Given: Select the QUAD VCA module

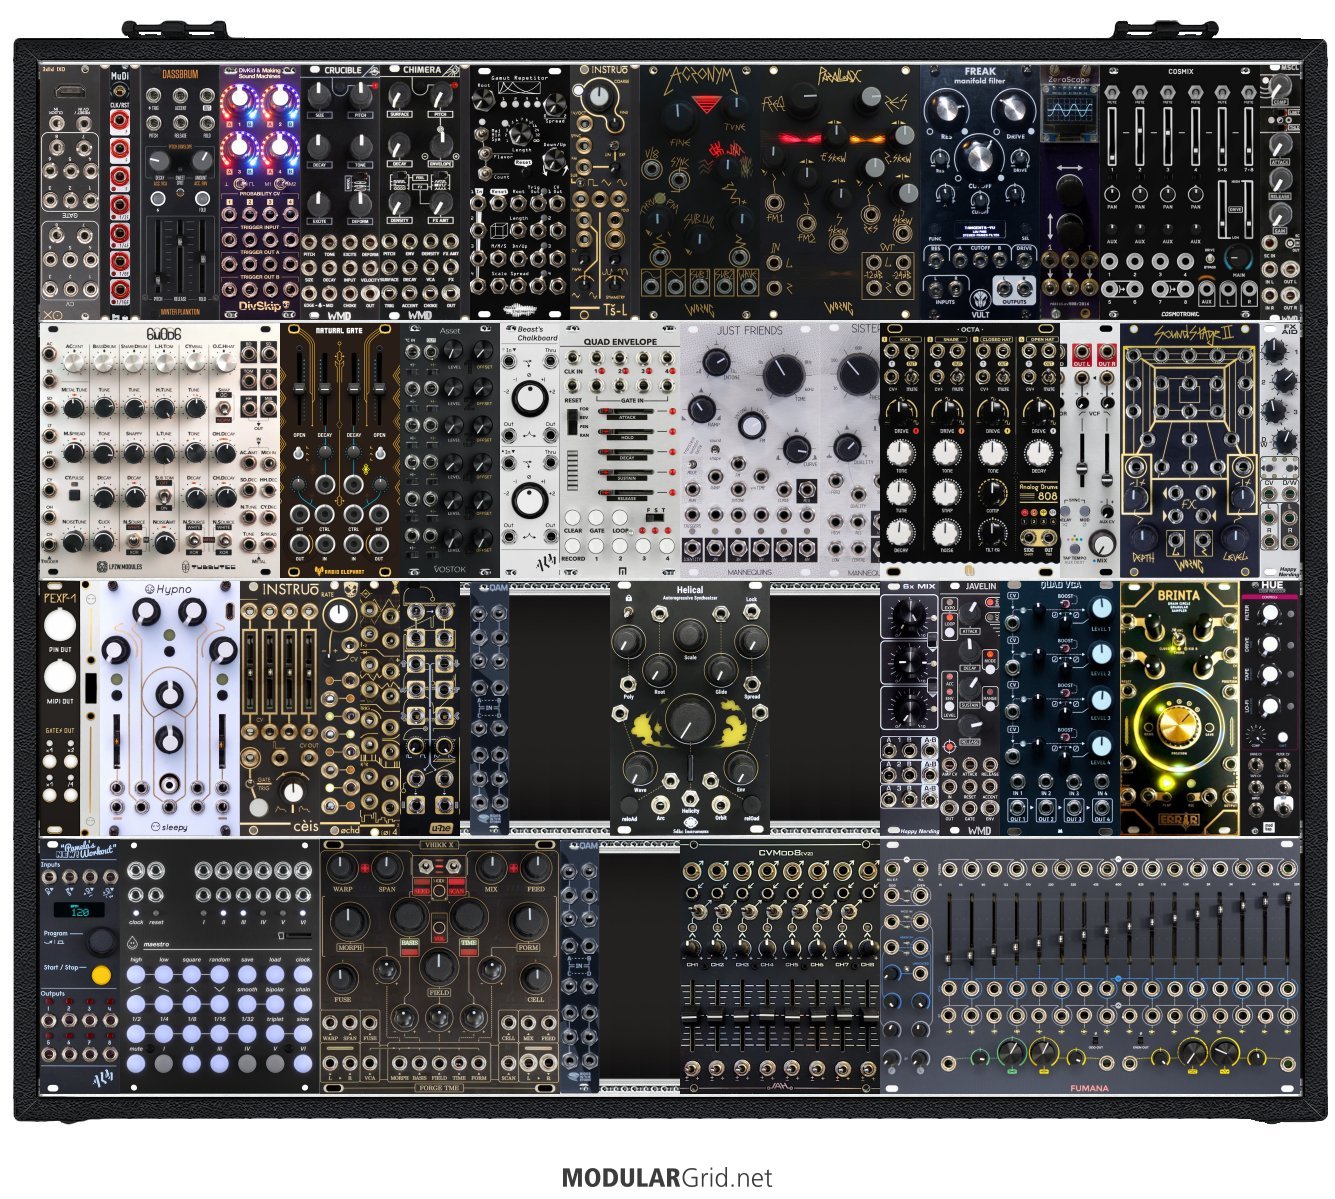Looking at the screenshot, I should 1060,707.
